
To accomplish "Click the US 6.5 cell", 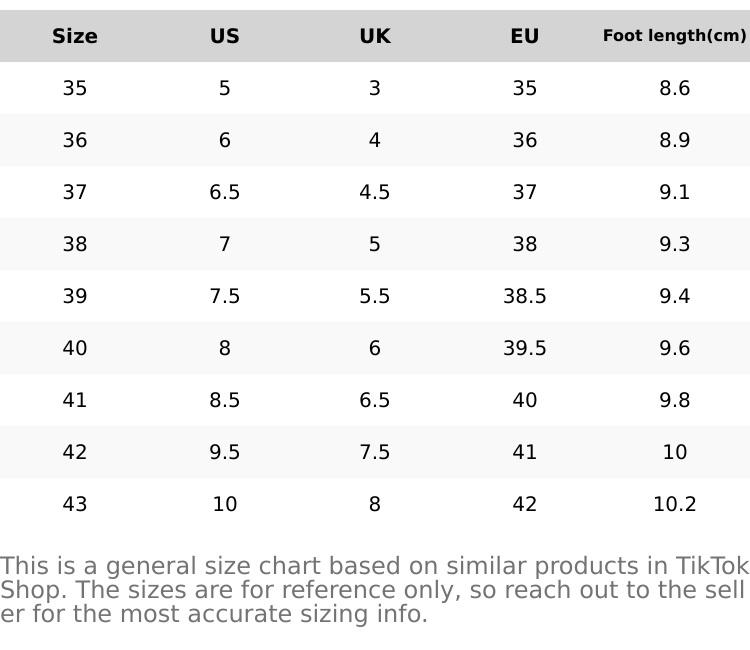I will (225, 192).
